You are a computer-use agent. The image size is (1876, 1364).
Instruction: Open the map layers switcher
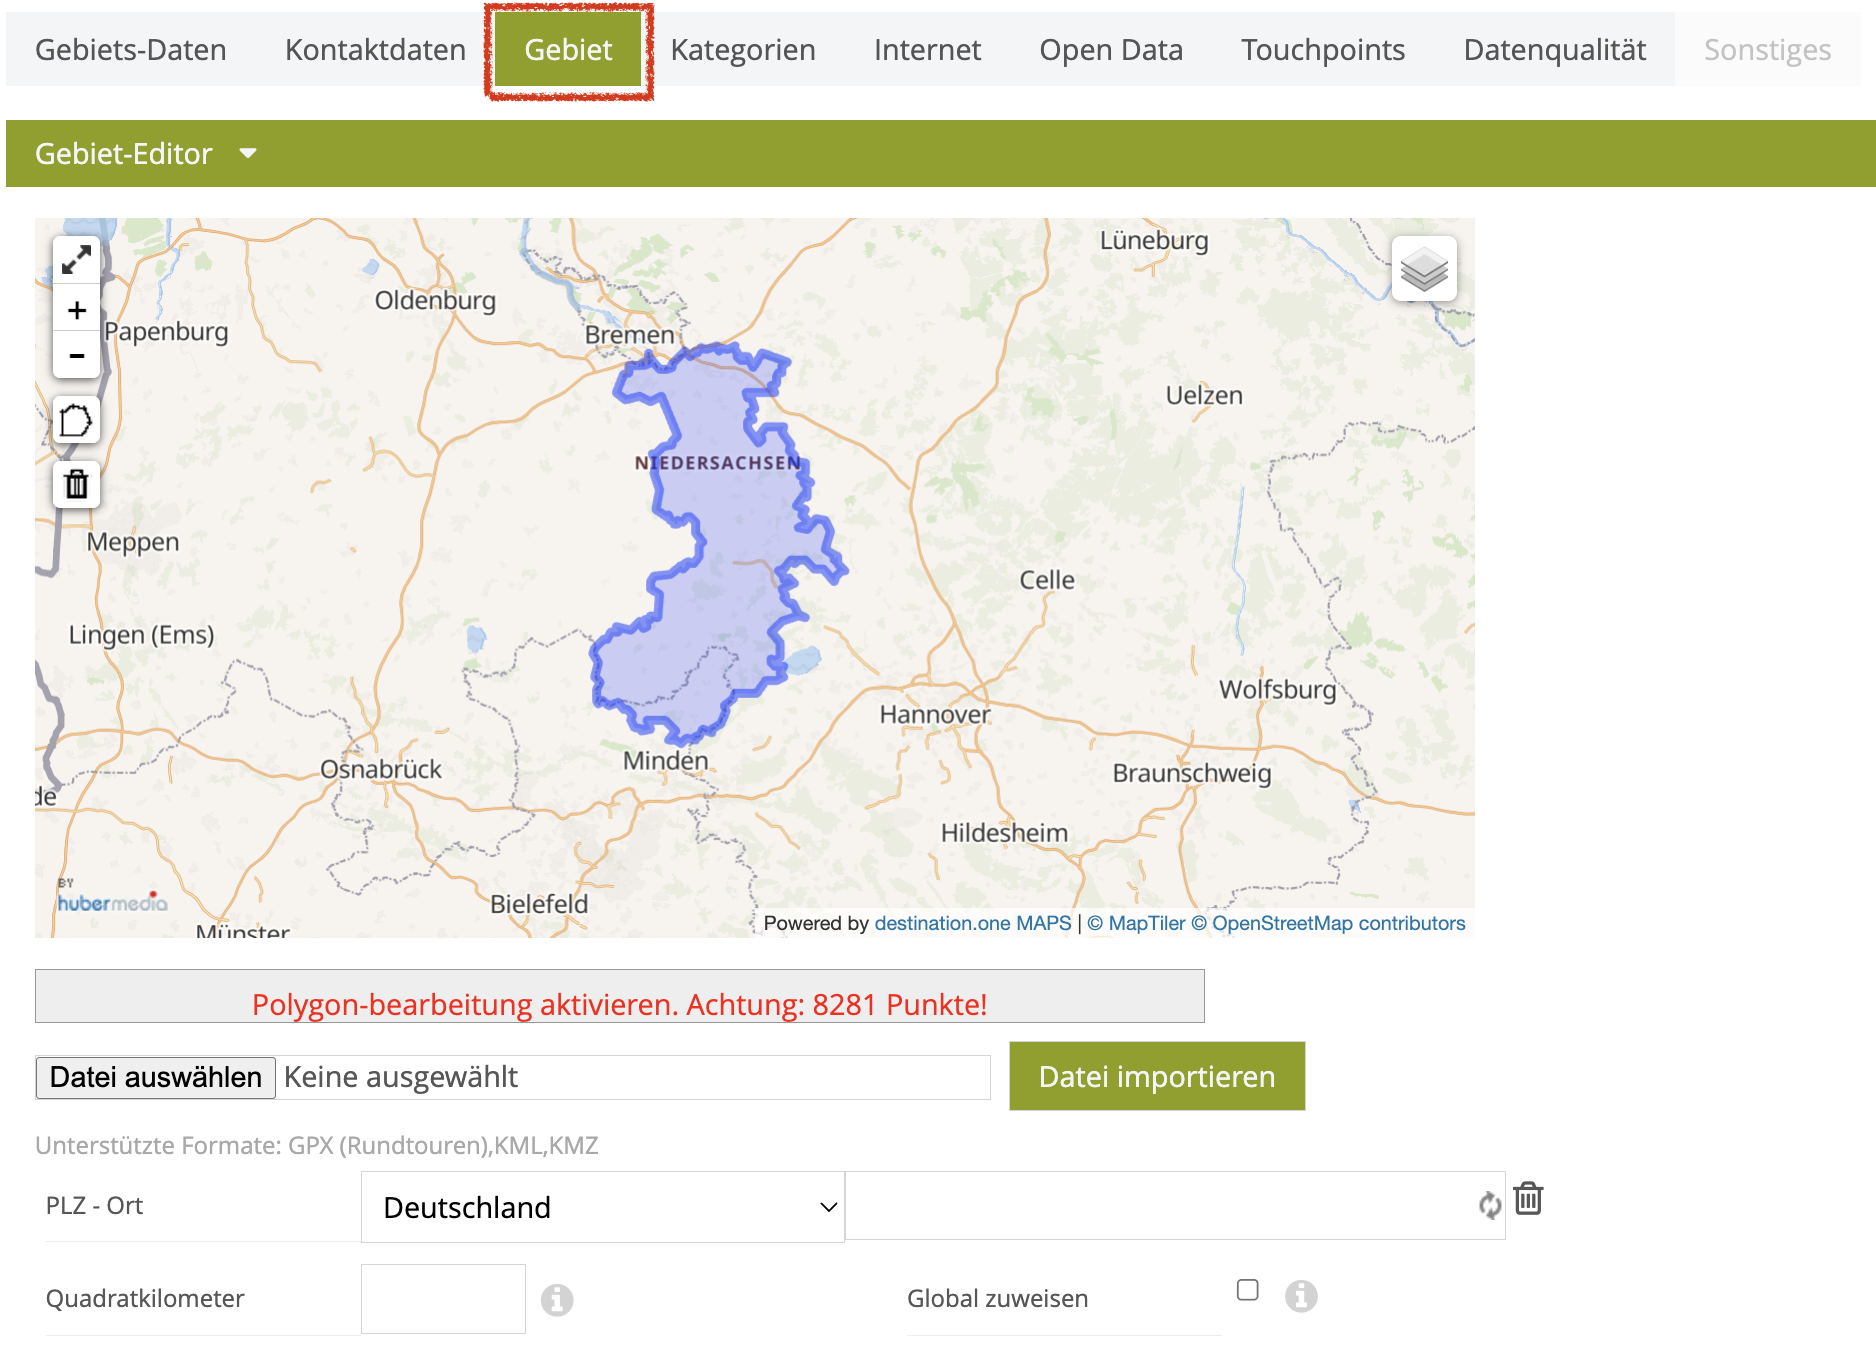[1424, 269]
